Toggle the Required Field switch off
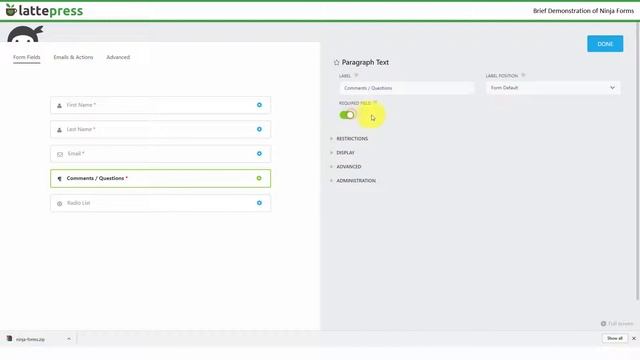This screenshot has height=360, width=640. tap(347, 115)
